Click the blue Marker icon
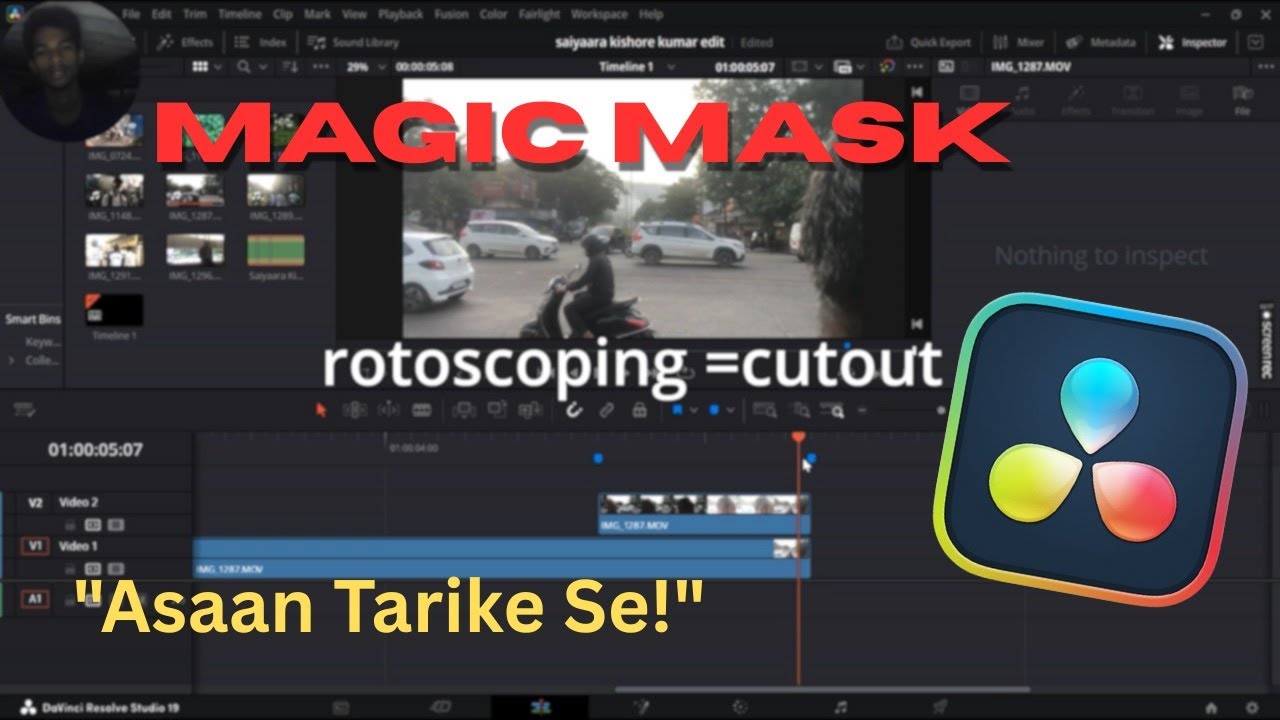1280x720 pixels. pyautogui.click(x=714, y=409)
